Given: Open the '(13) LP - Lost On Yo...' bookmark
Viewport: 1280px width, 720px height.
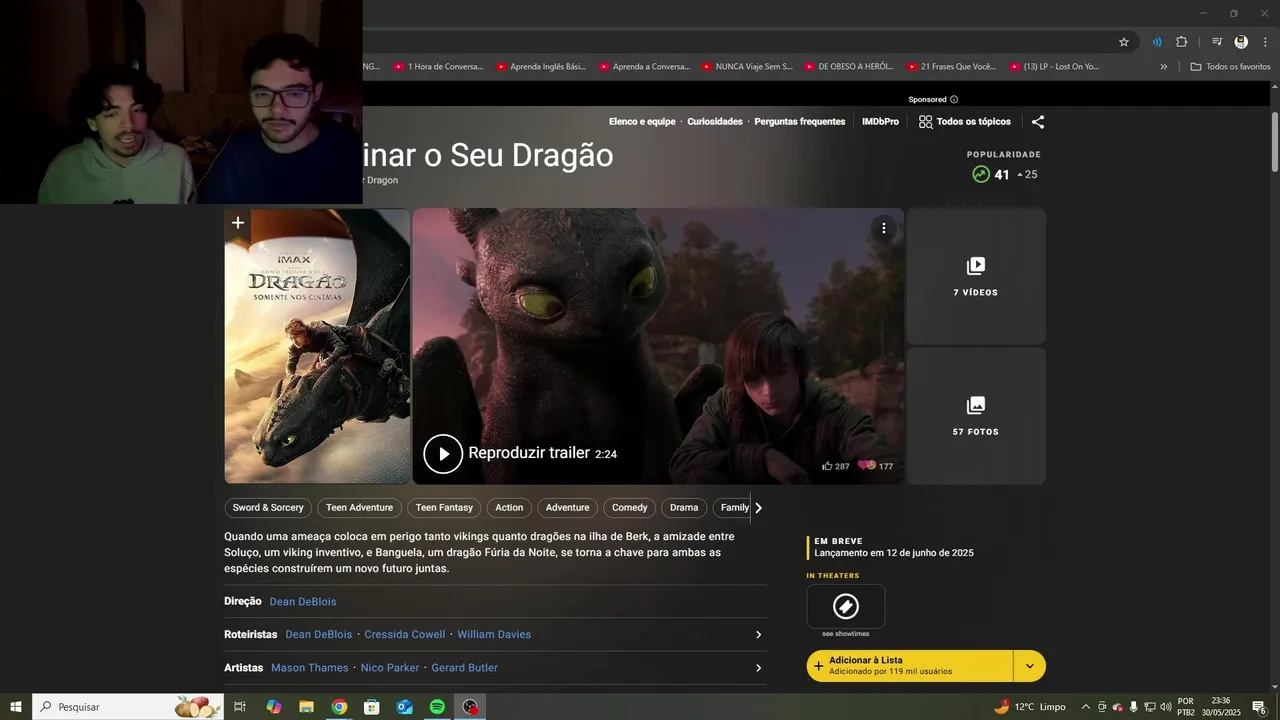Looking at the screenshot, I should click(1055, 67).
